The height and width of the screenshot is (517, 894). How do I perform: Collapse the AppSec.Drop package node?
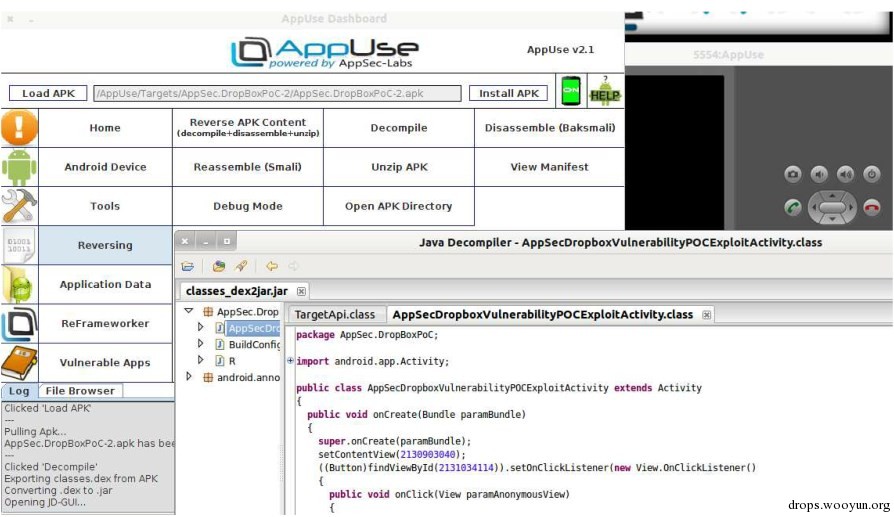pyautogui.click(x=189, y=311)
